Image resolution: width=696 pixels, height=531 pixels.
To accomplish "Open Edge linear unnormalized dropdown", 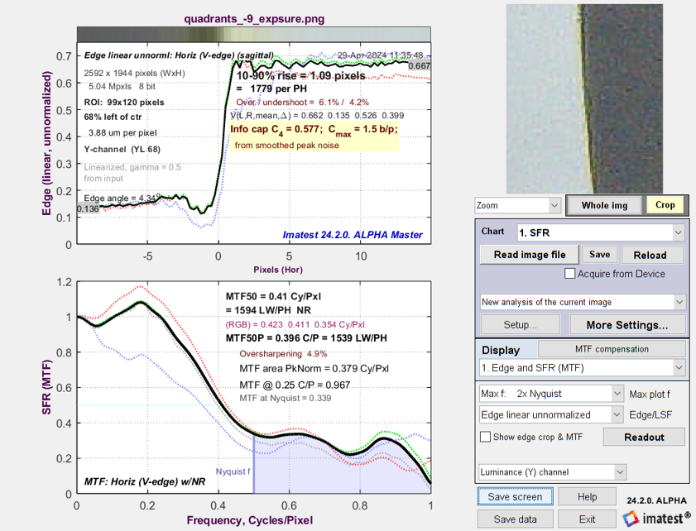I will click(x=551, y=414).
